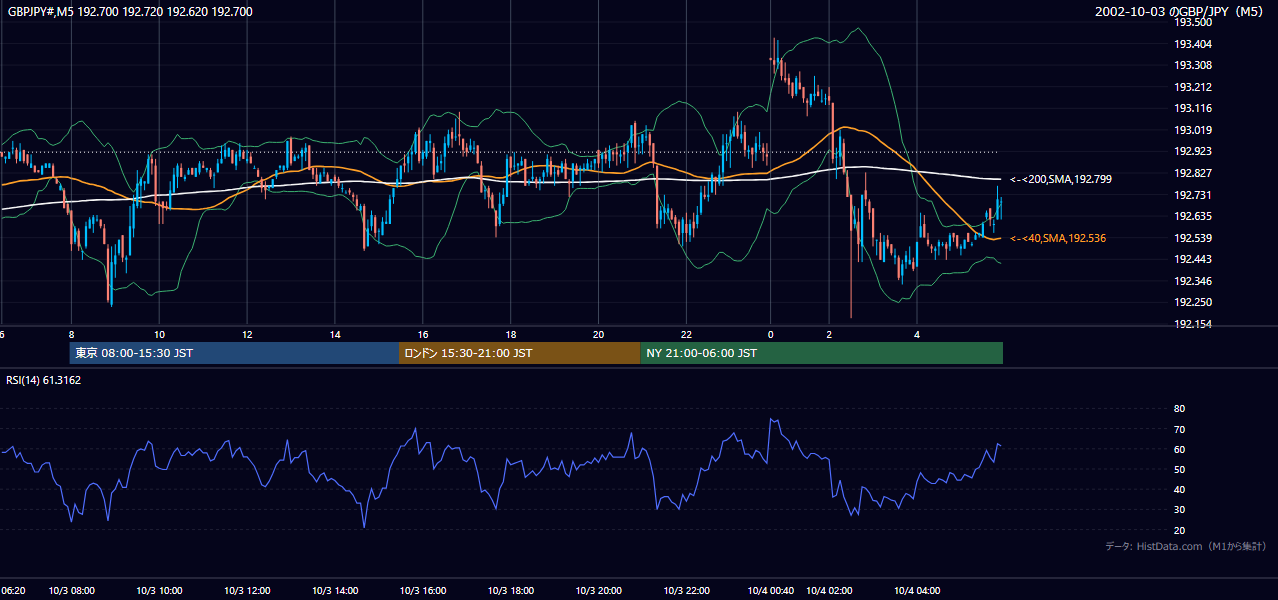Click the 192.539 price axis label
This screenshot has height=600, width=1278.
(1192, 238)
